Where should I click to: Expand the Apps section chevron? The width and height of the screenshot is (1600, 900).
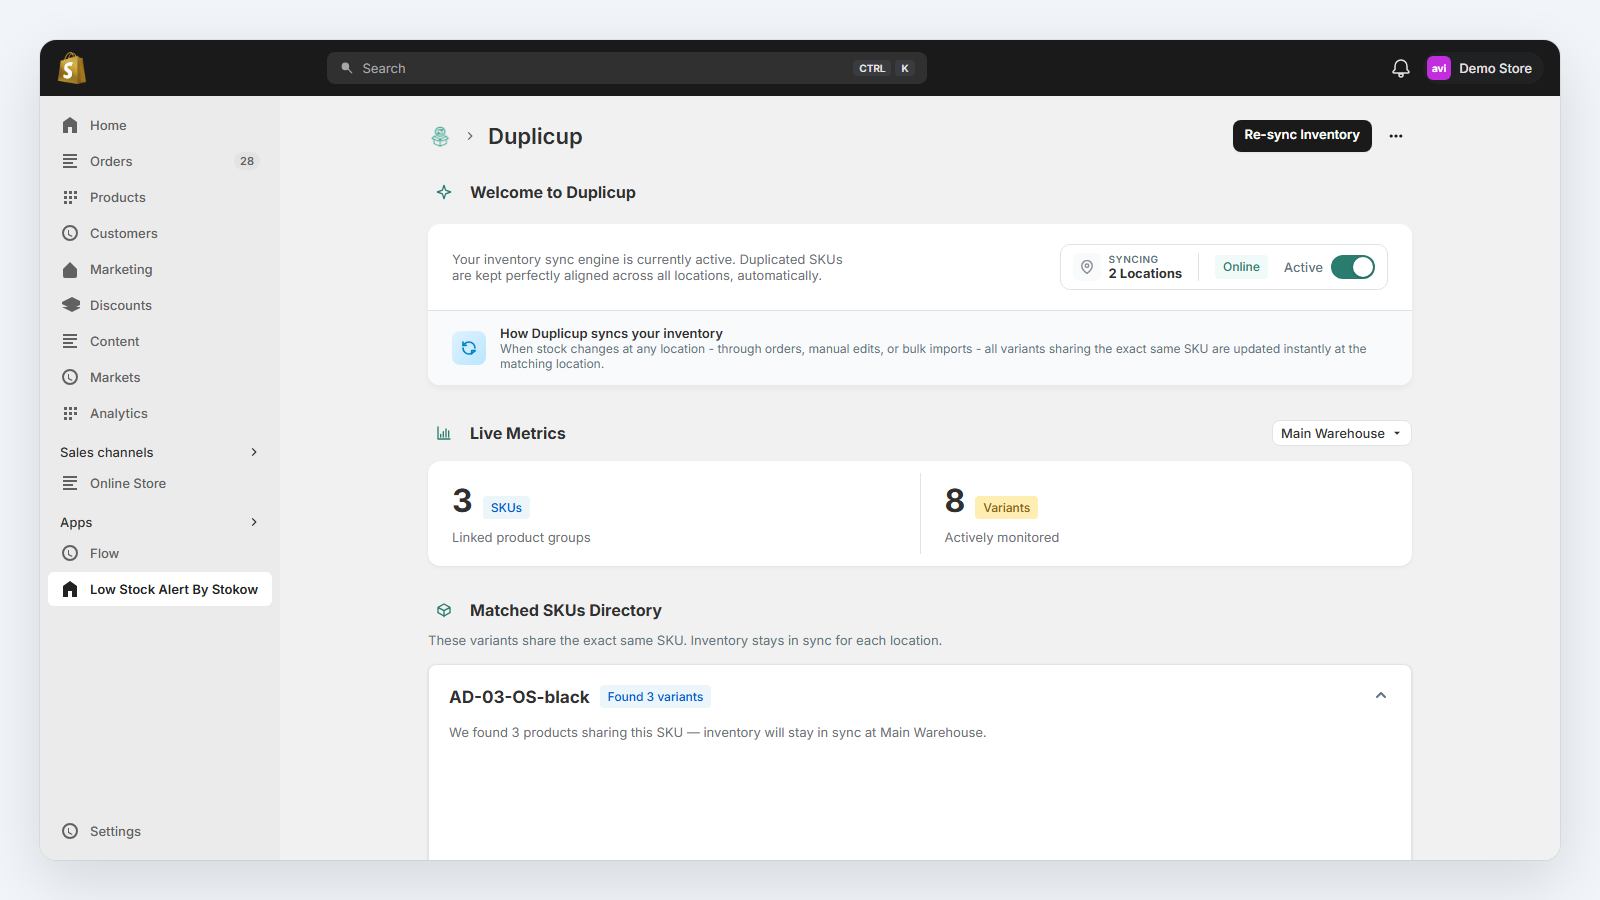click(254, 522)
